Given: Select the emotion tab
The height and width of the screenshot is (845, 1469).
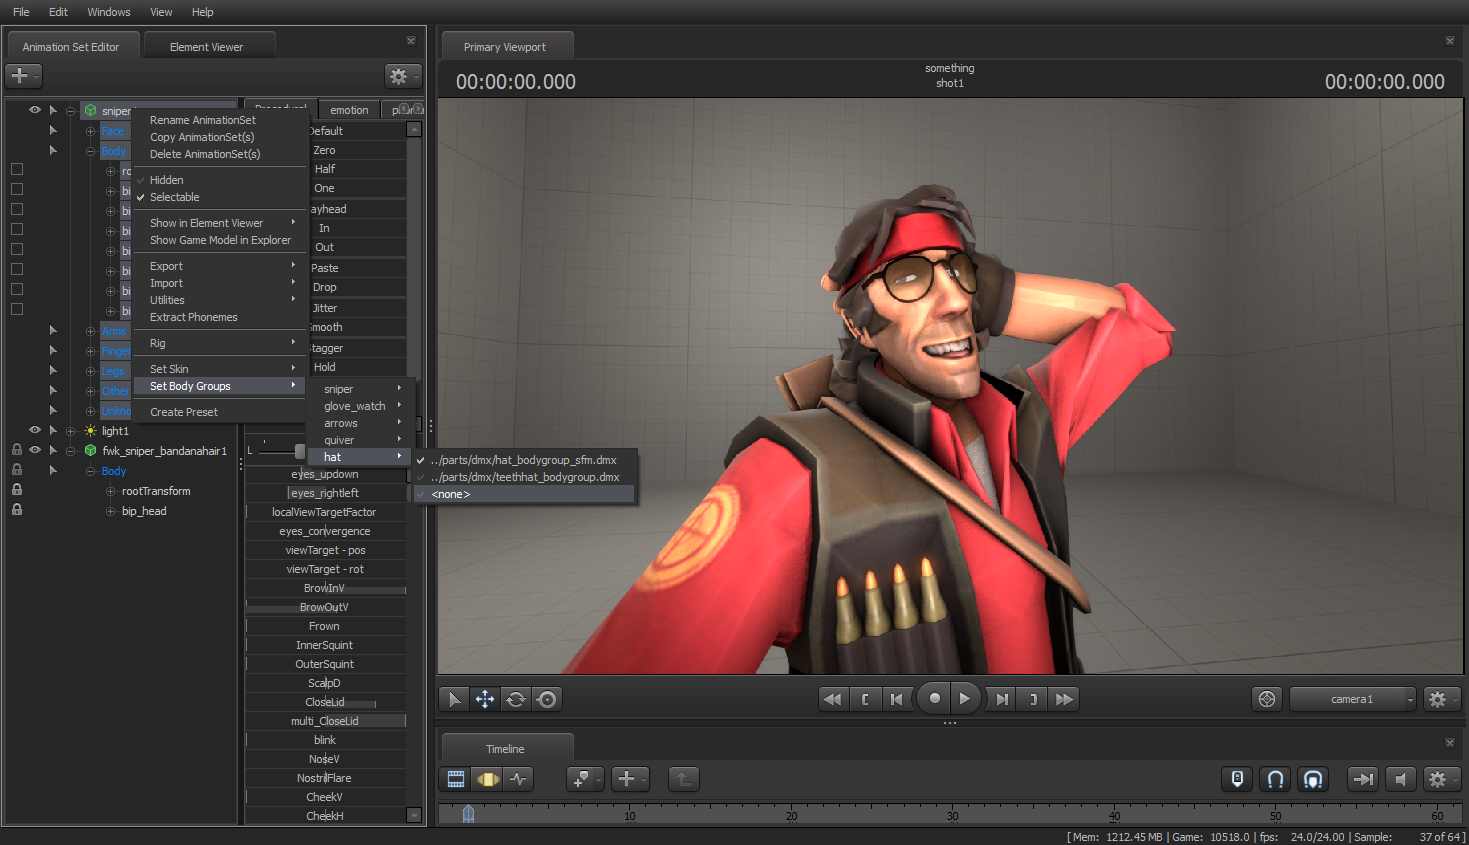Looking at the screenshot, I should coord(349,110).
